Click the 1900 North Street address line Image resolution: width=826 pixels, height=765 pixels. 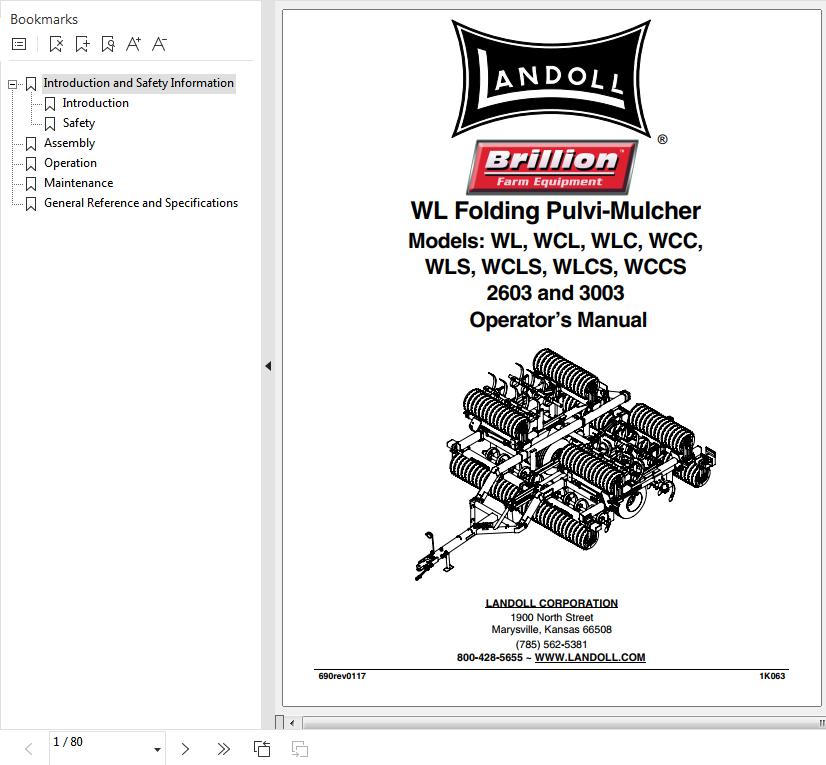pyautogui.click(x=552, y=617)
